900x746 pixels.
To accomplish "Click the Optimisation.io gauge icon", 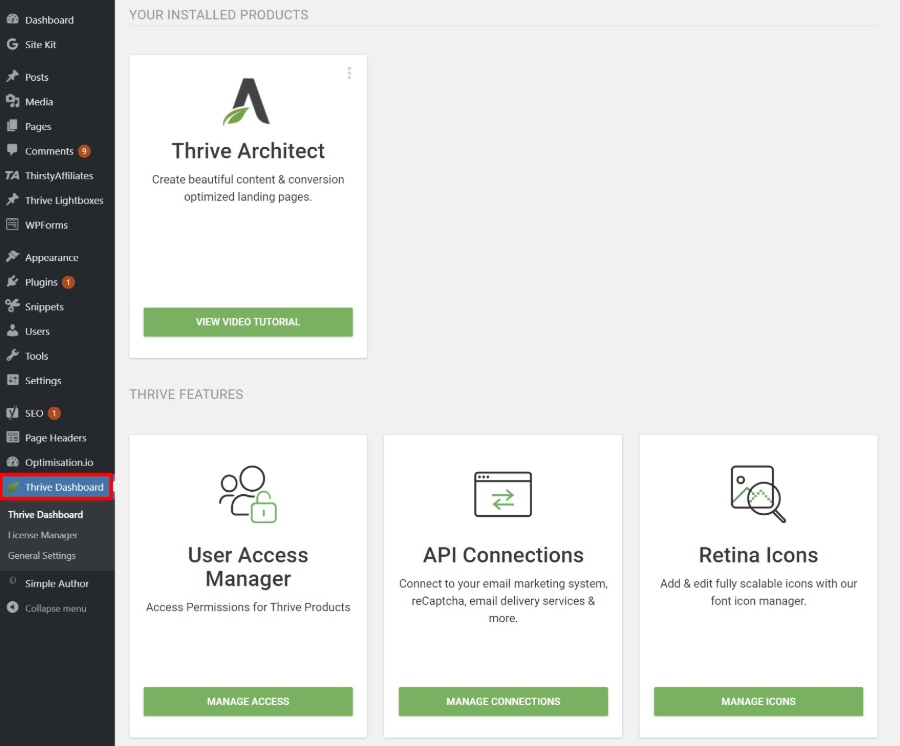I will pos(13,462).
